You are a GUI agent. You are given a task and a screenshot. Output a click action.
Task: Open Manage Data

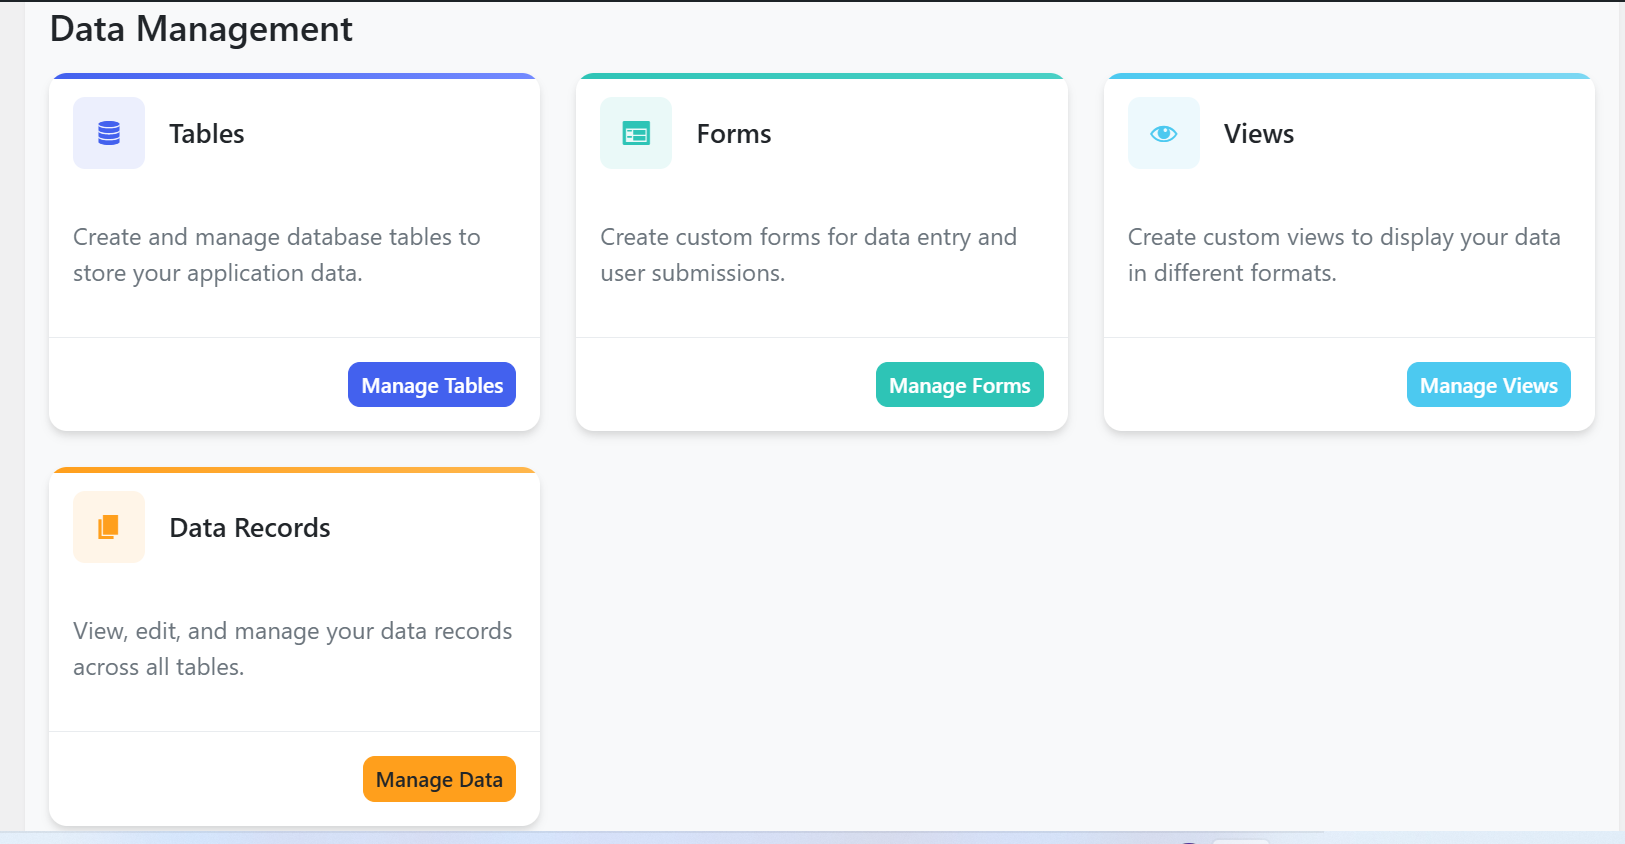coord(439,779)
